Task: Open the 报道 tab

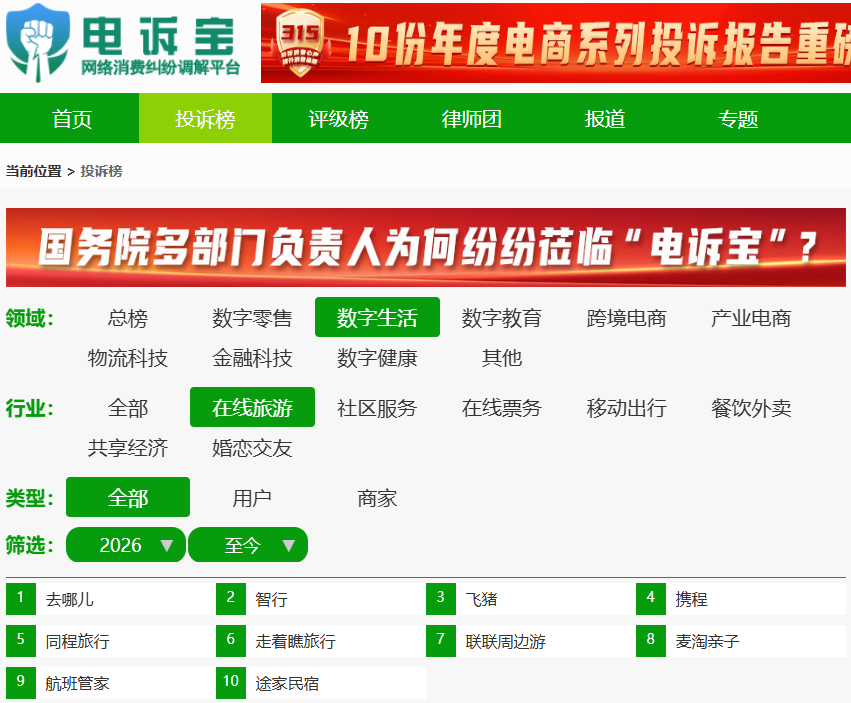Action: click(605, 118)
